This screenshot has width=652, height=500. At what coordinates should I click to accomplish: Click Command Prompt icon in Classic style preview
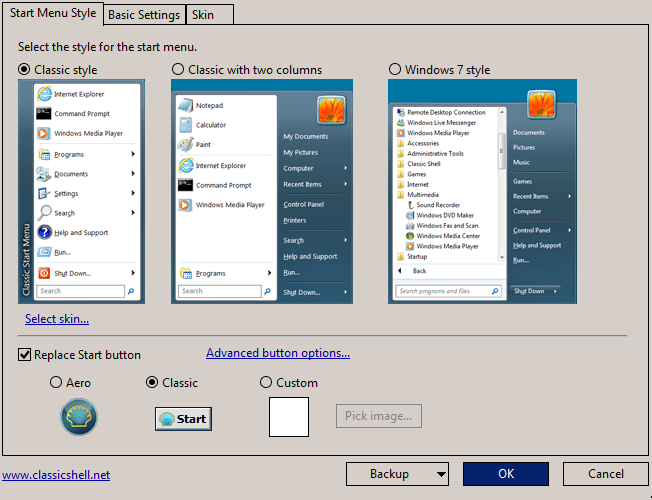(x=44, y=113)
